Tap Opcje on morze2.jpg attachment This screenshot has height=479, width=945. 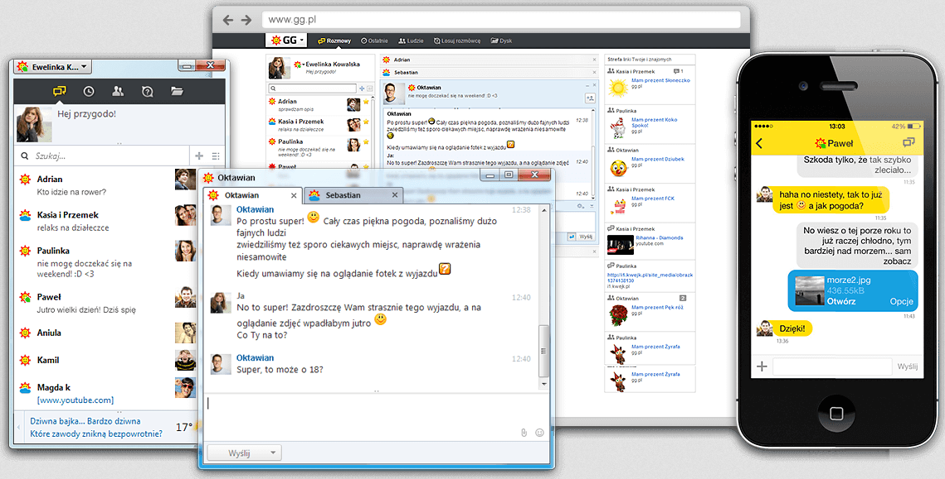(902, 301)
